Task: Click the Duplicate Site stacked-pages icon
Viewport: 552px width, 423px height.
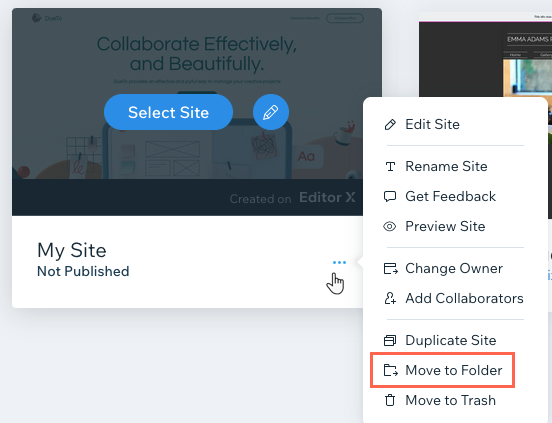Action: pos(390,340)
